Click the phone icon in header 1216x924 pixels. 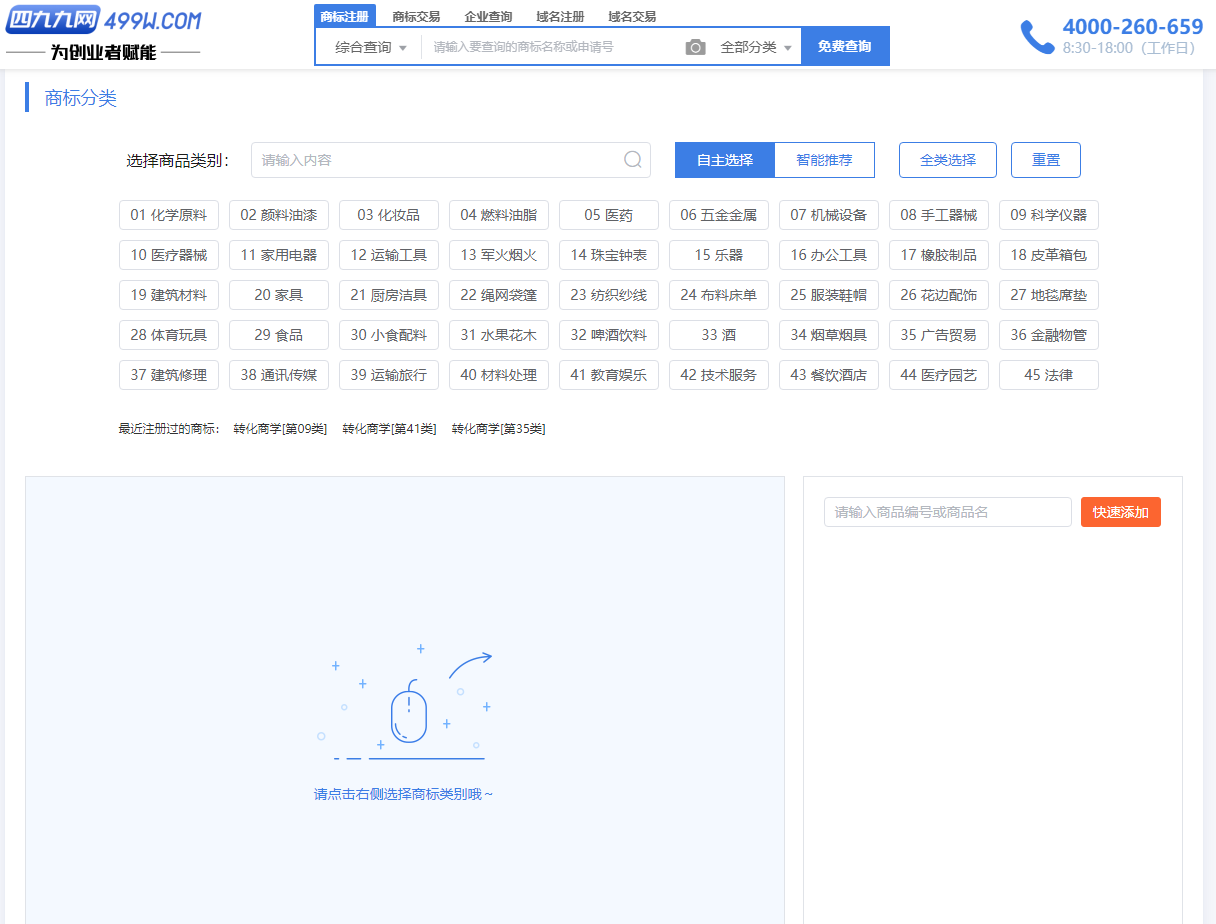pos(1036,37)
